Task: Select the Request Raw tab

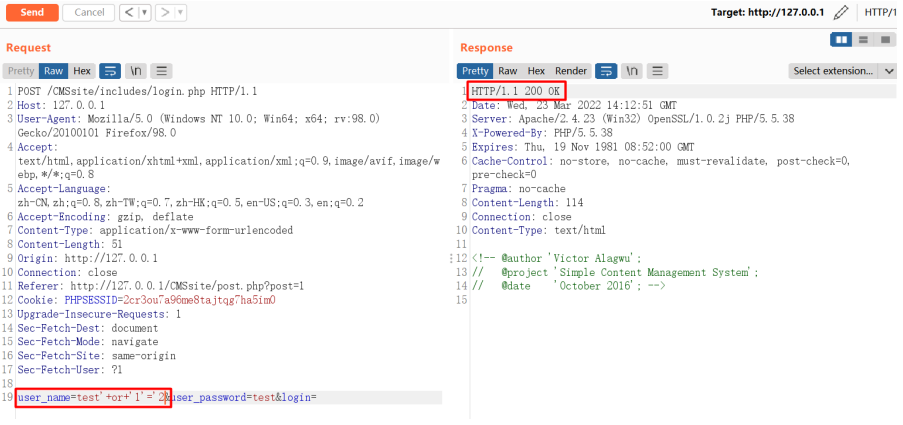Action: point(54,71)
